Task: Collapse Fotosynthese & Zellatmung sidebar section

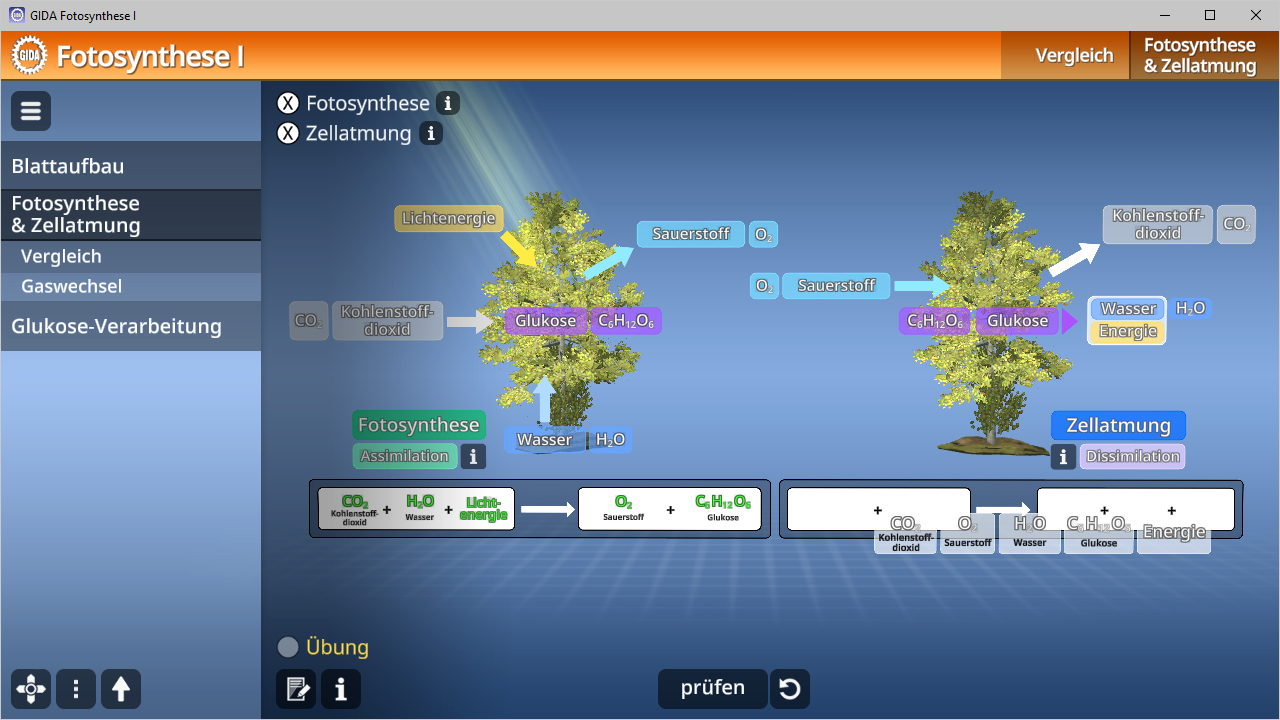Action: 130,214
